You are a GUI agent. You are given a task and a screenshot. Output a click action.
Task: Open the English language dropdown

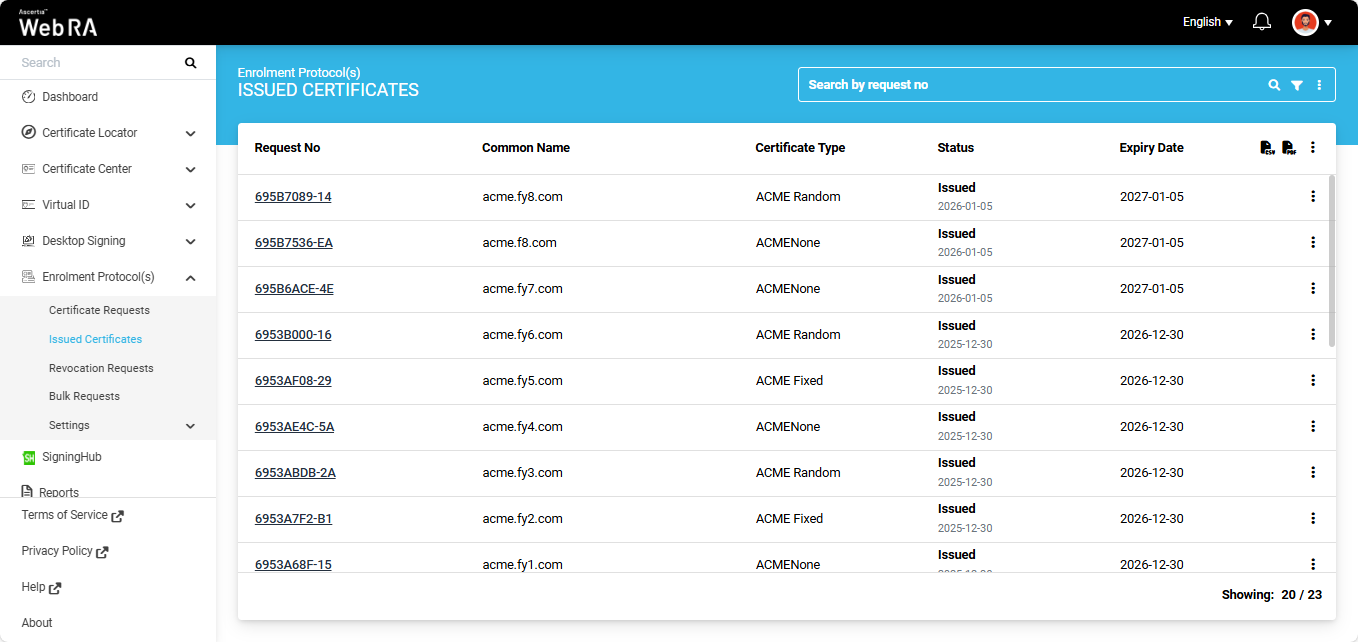coord(1207,22)
